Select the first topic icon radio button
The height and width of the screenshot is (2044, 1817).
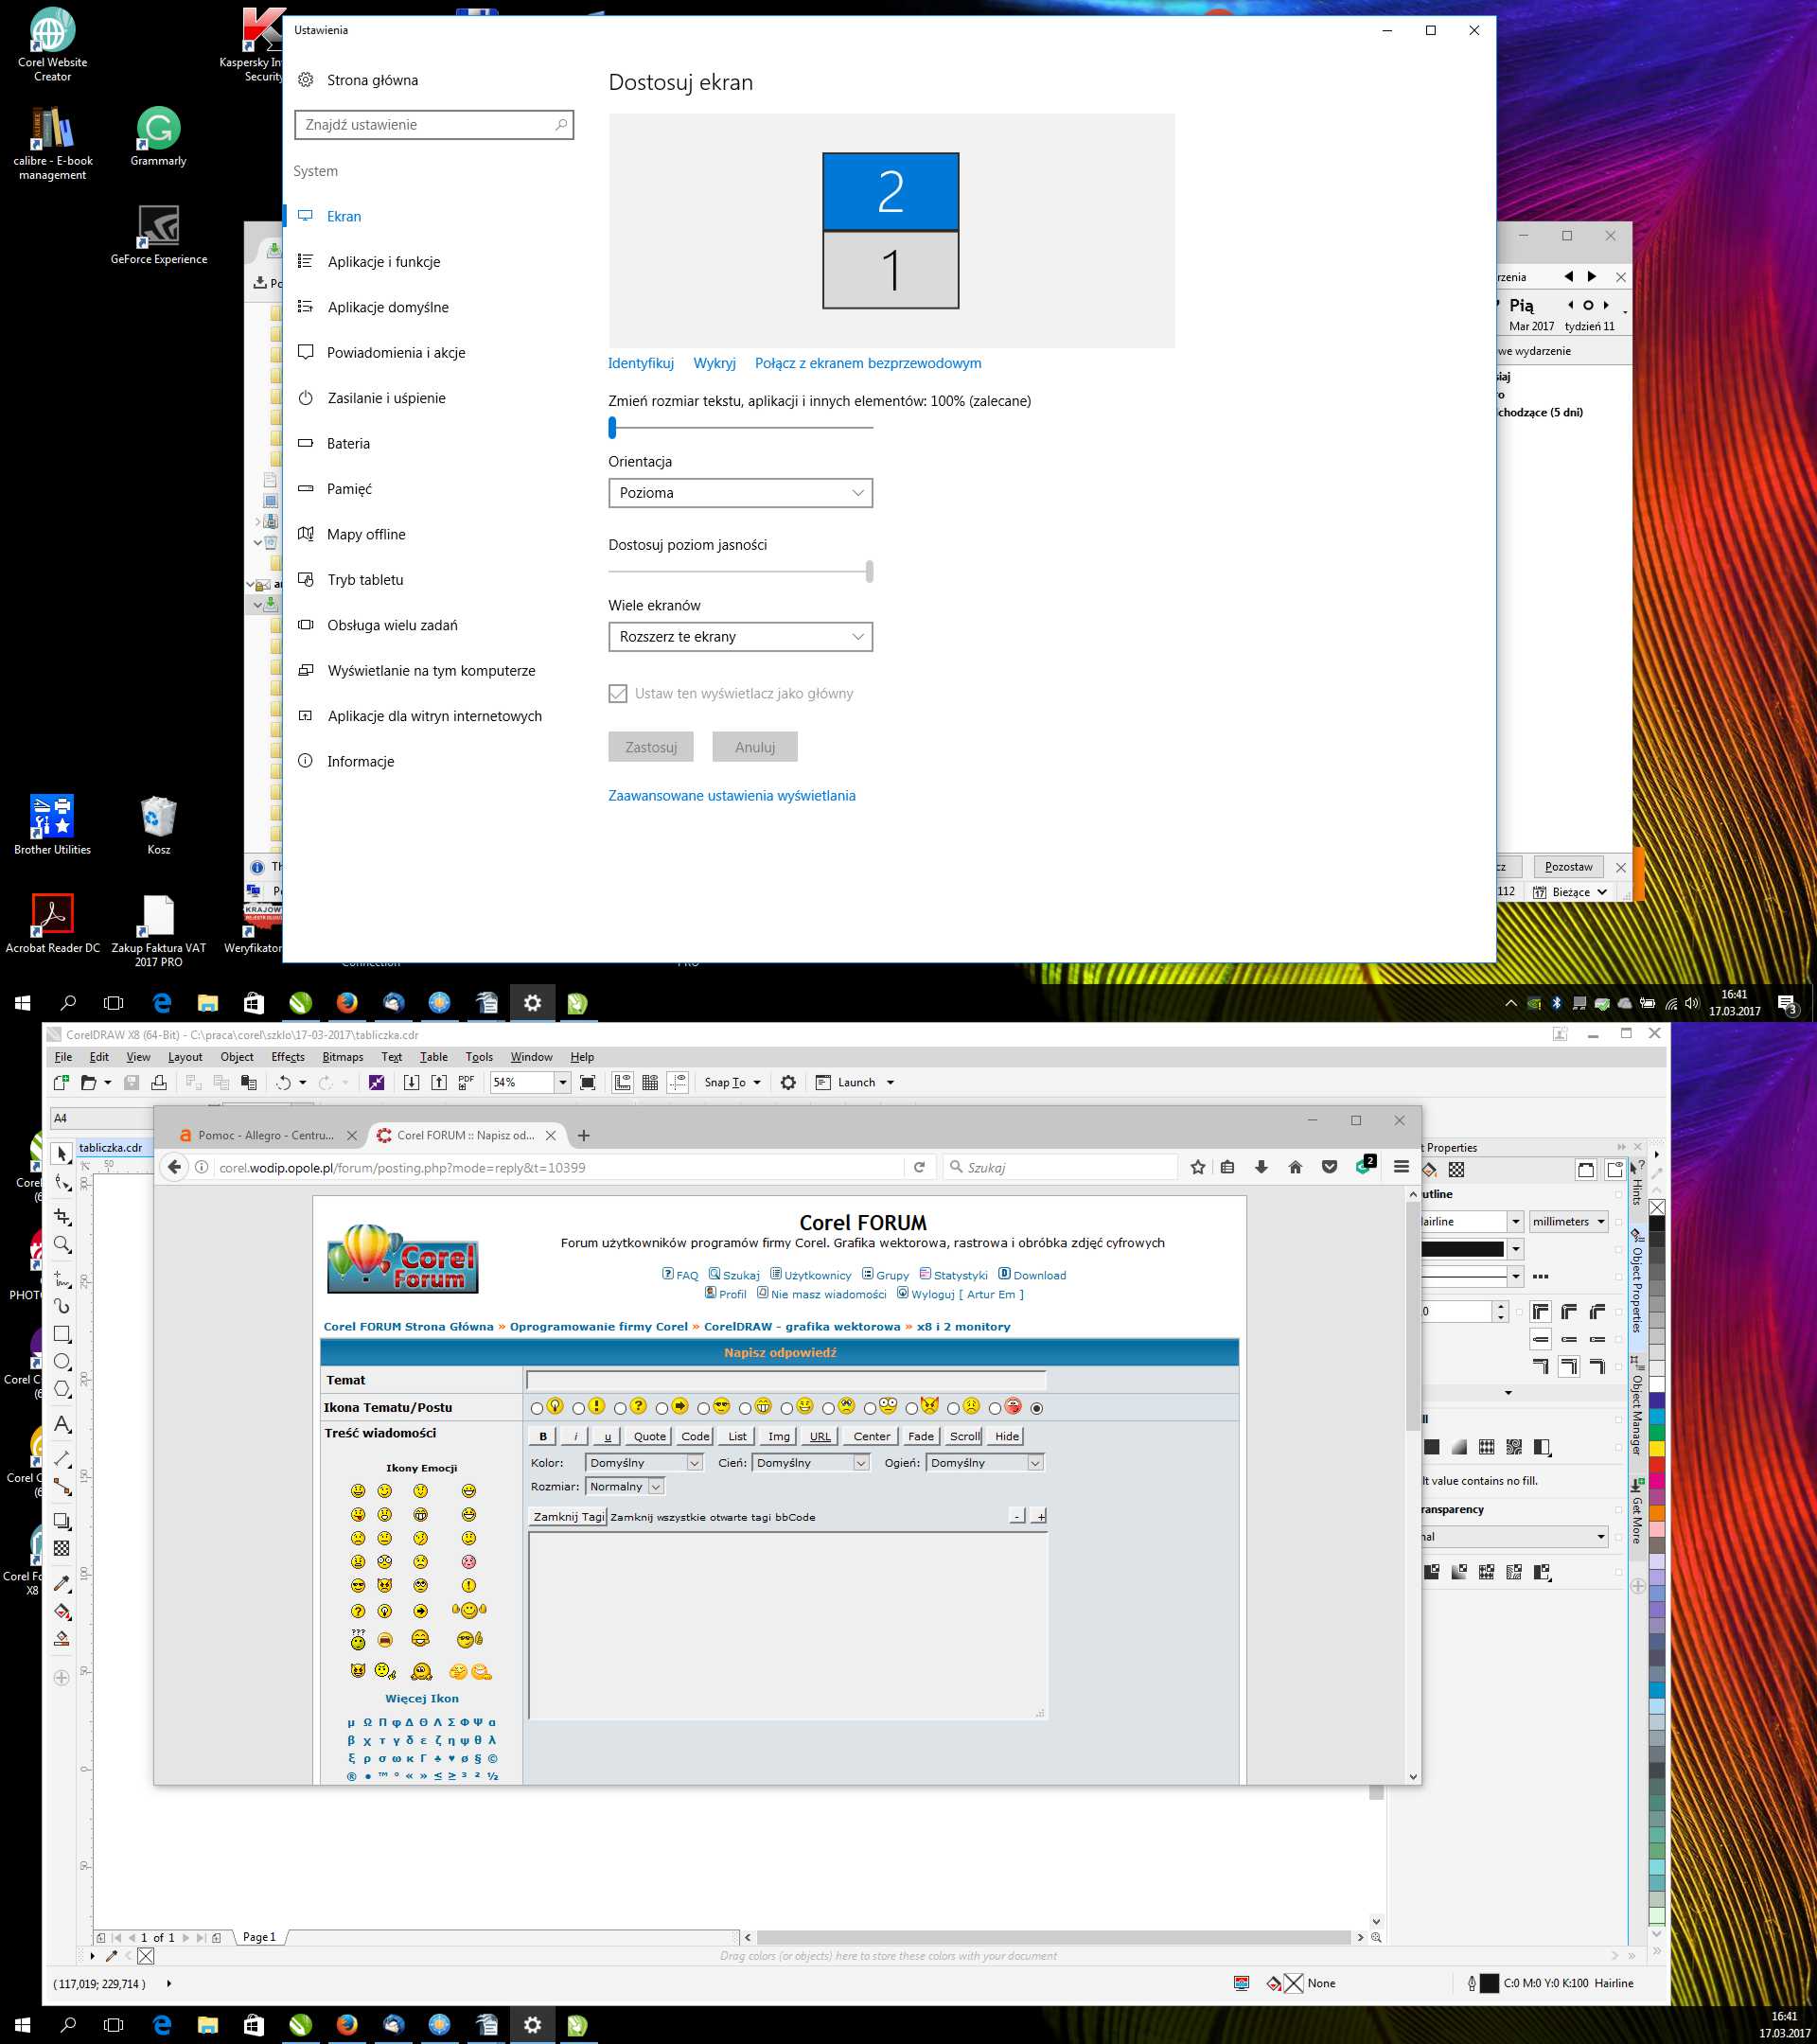click(x=537, y=1408)
